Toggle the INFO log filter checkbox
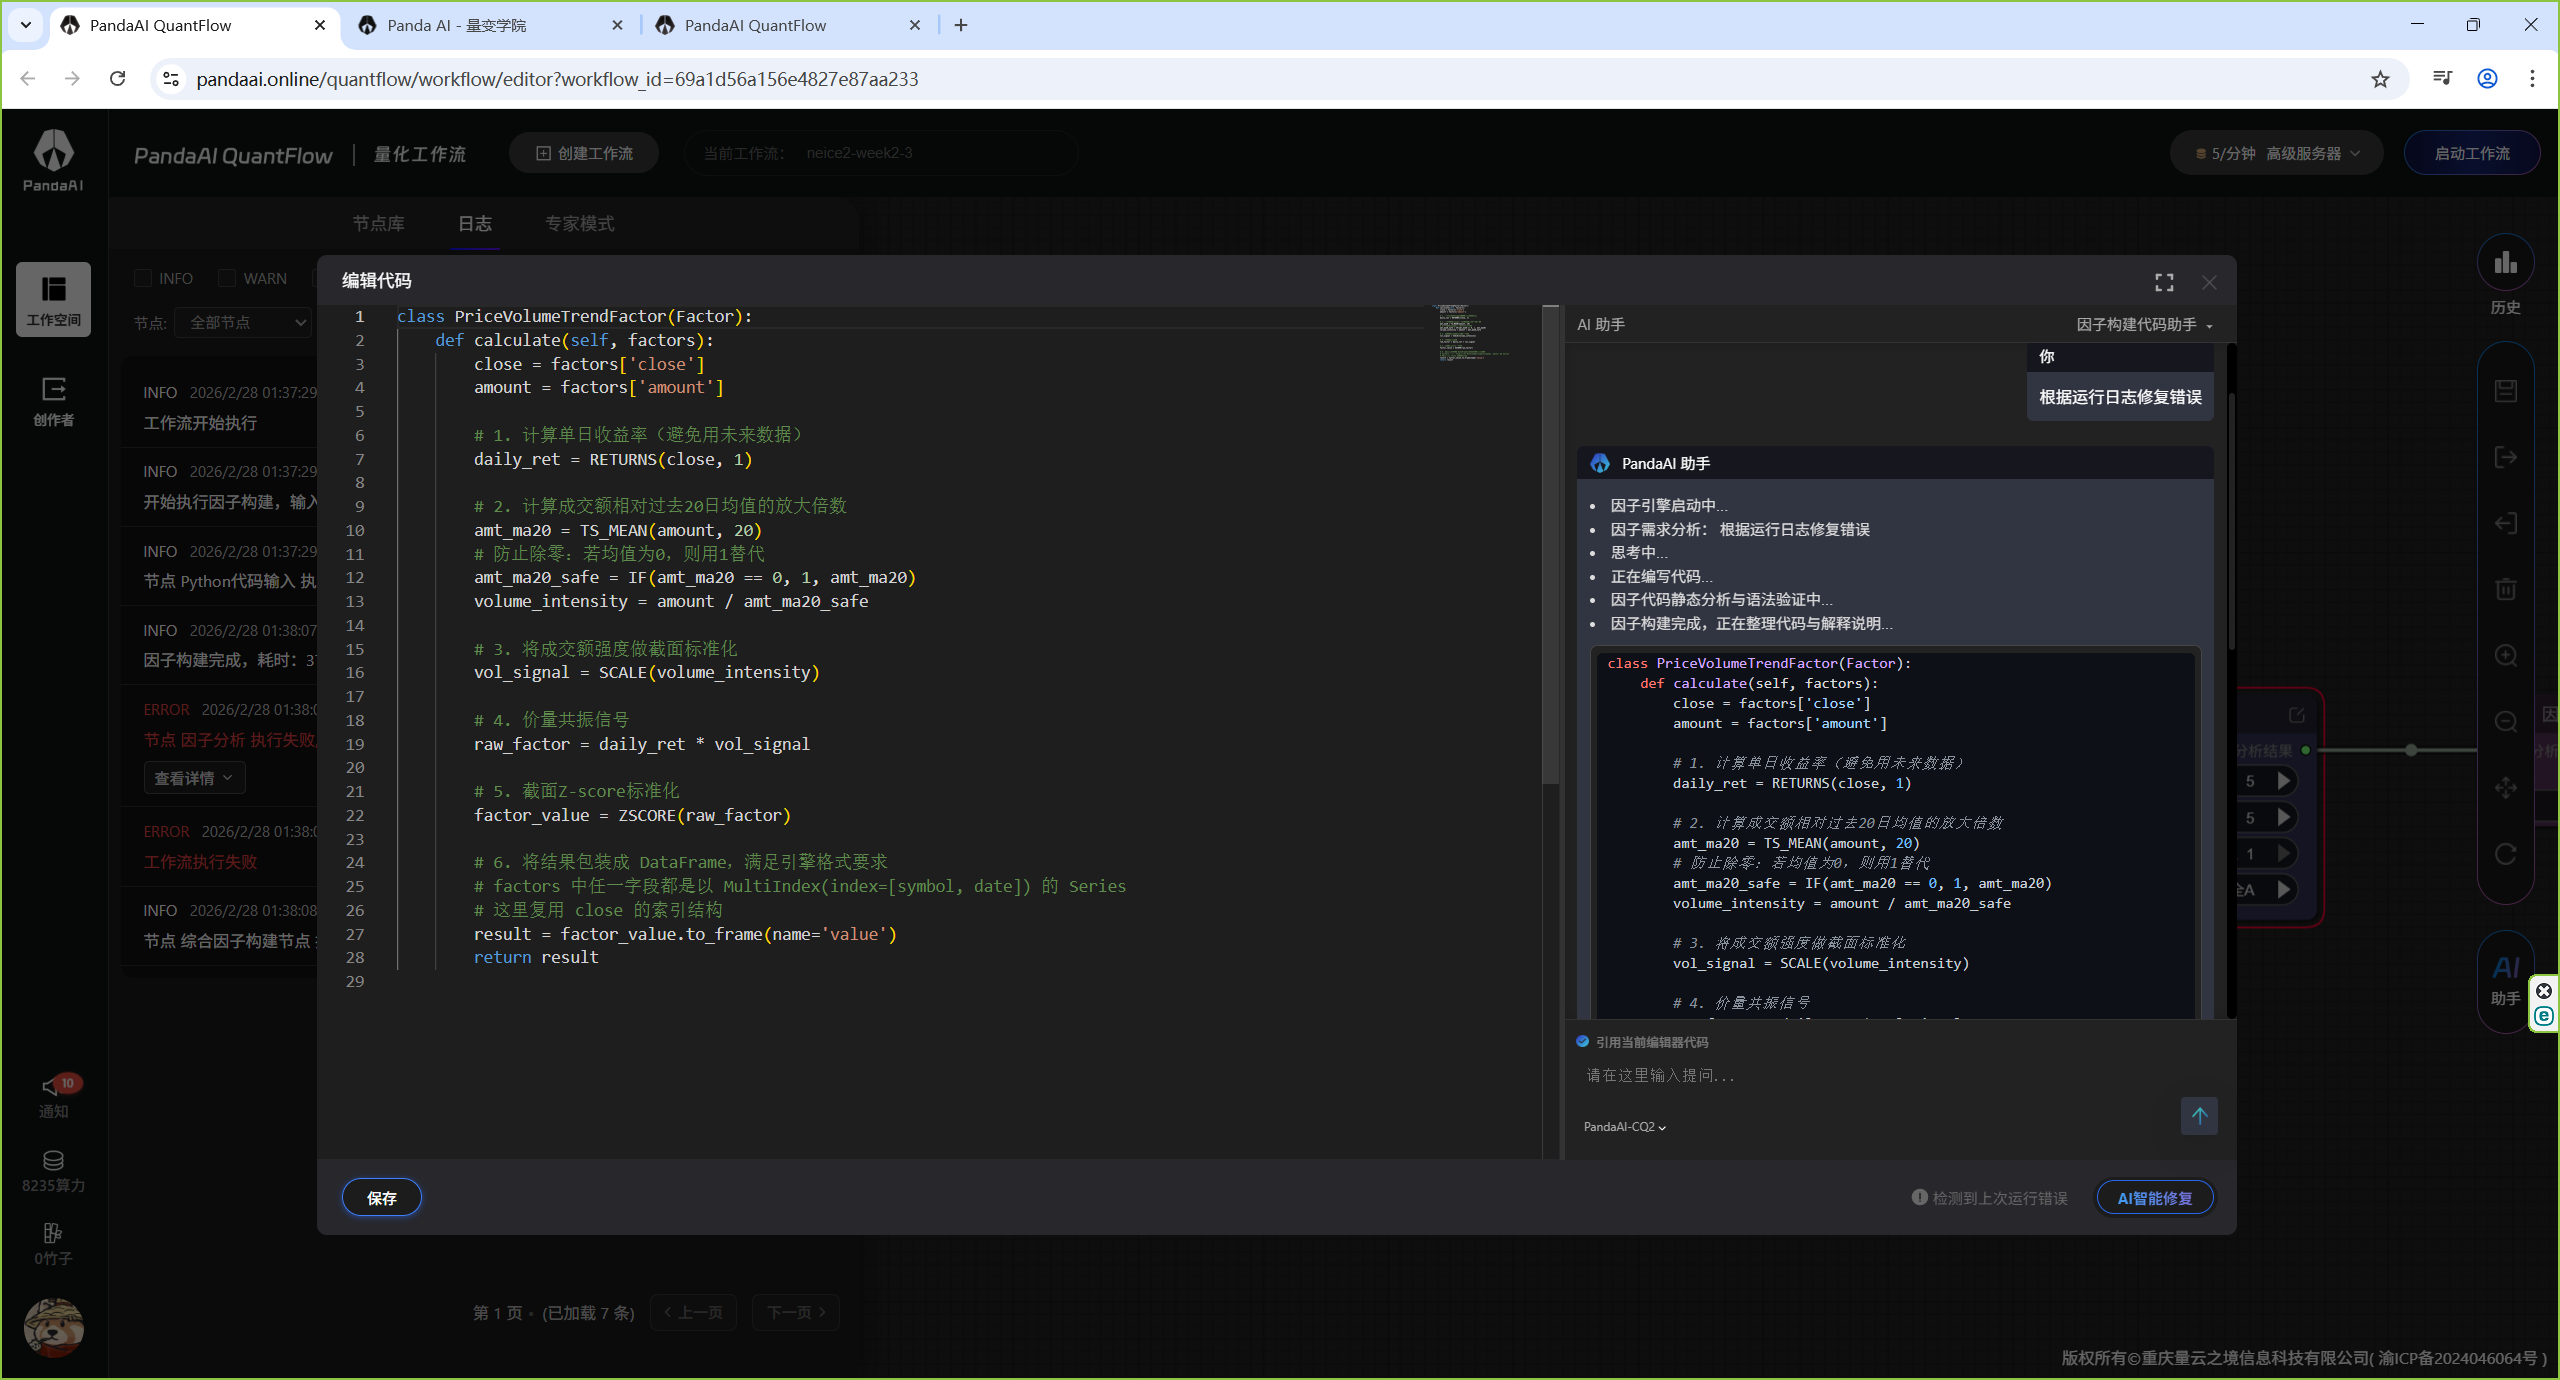The image size is (2560, 1380). [x=143, y=278]
